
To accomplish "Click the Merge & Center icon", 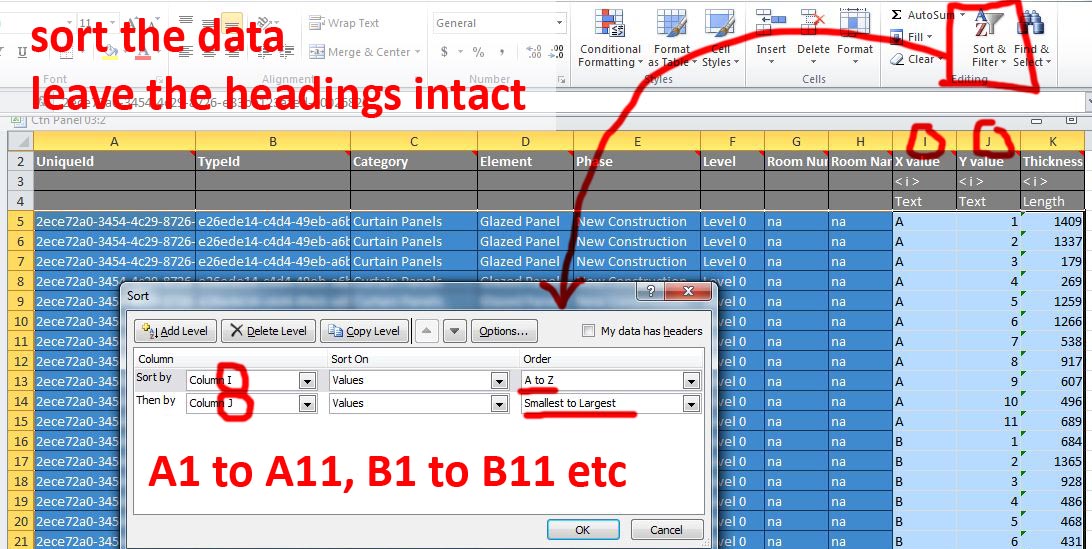I will tap(317, 52).
